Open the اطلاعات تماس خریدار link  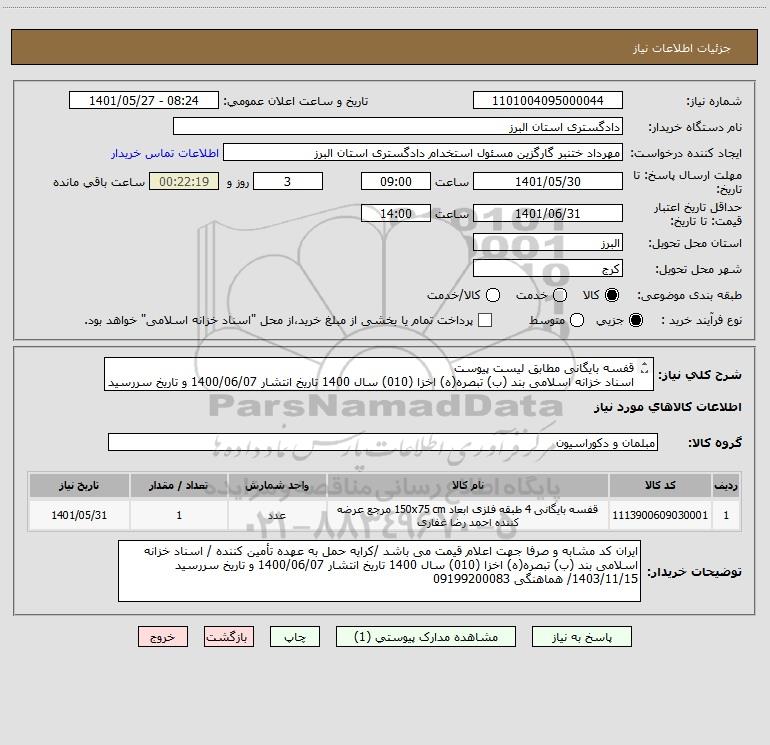pyautogui.click(x=165, y=153)
